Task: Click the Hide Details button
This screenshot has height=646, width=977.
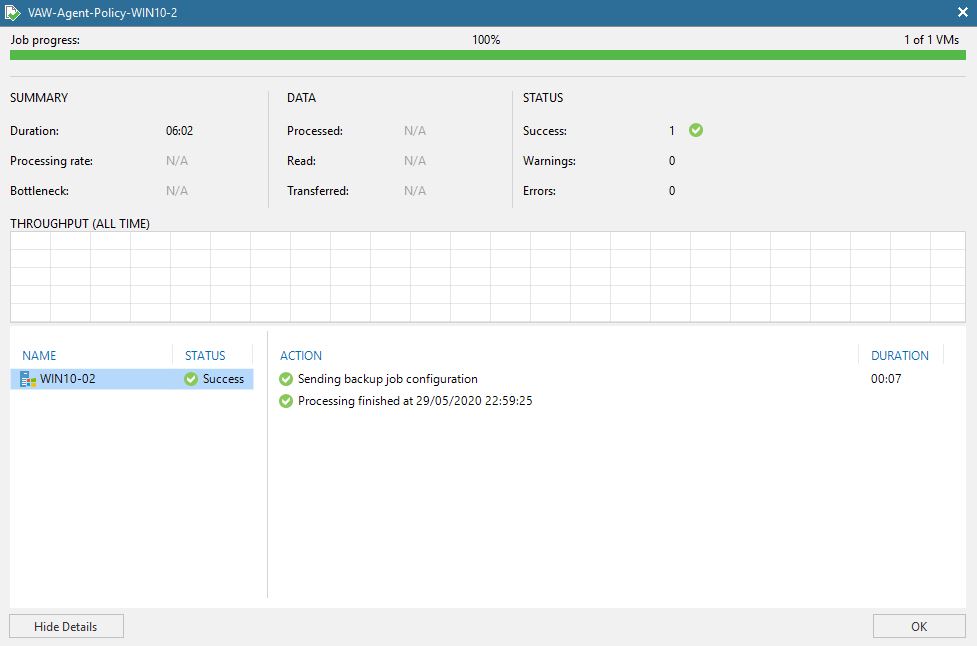Action: 66,626
